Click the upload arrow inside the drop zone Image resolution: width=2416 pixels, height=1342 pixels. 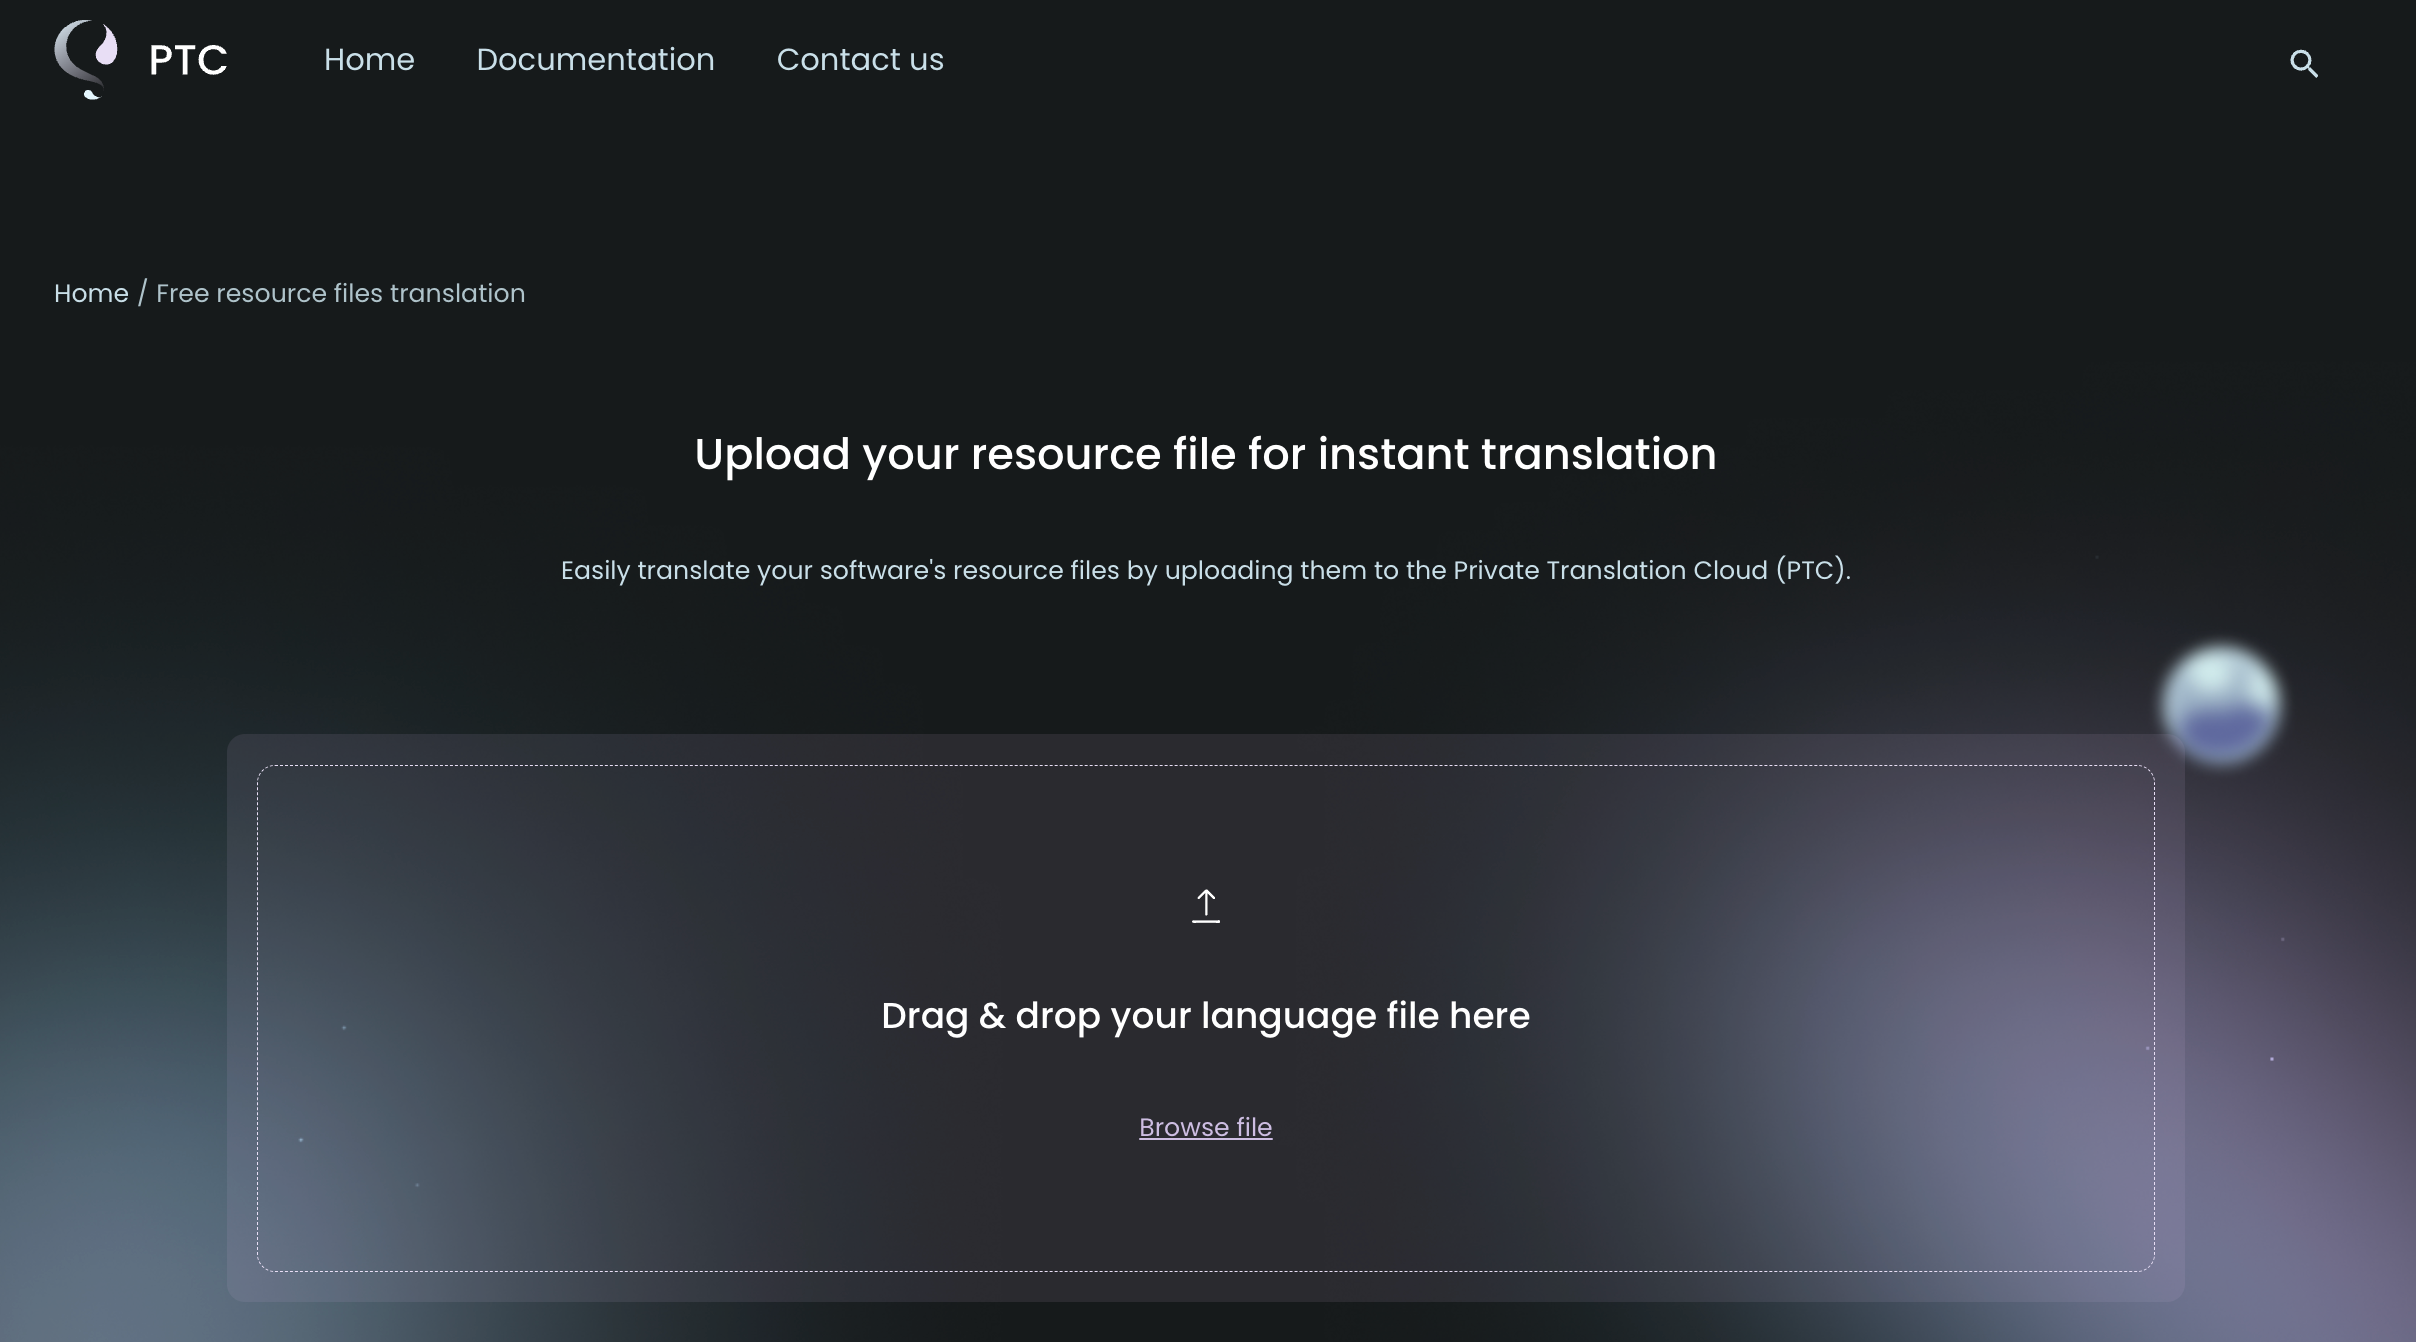click(x=1205, y=906)
